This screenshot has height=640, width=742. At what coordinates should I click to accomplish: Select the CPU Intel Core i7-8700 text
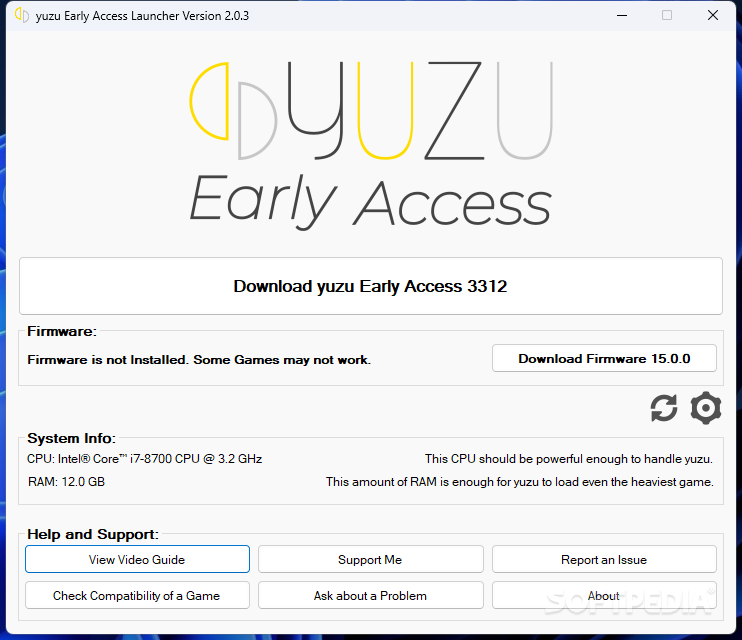[x=144, y=459]
